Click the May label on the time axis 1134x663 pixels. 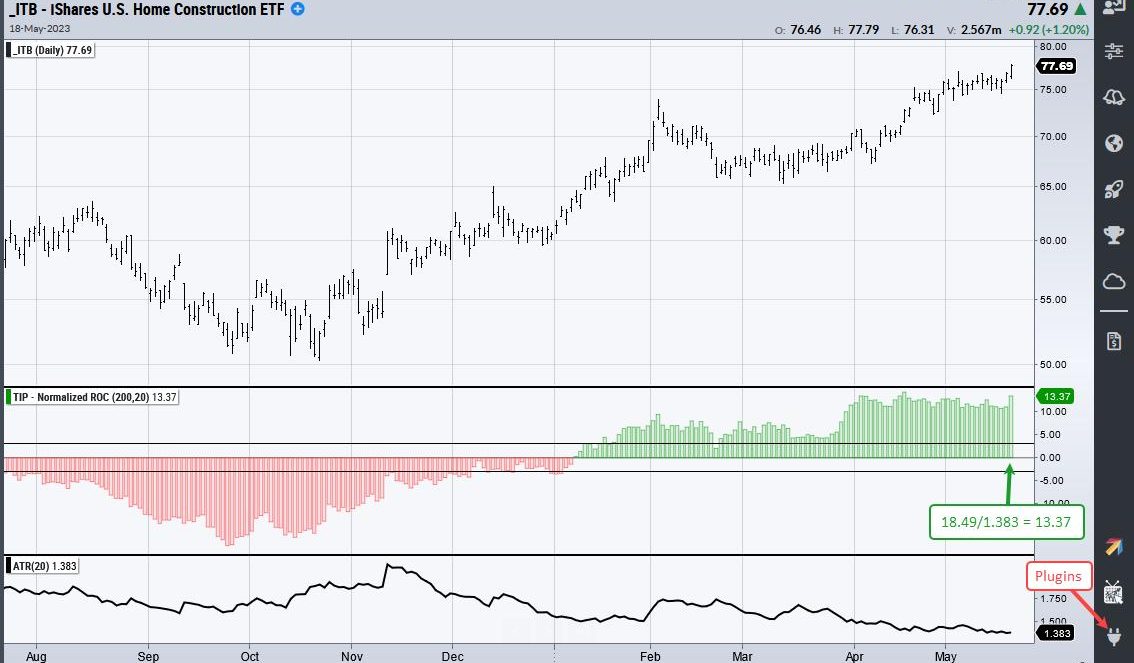click(945, 656)
